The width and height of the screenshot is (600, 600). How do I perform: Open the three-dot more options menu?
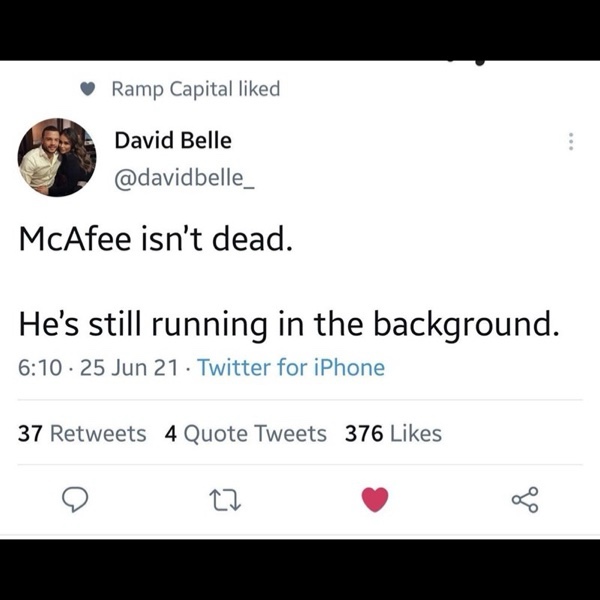click(570, 142)
